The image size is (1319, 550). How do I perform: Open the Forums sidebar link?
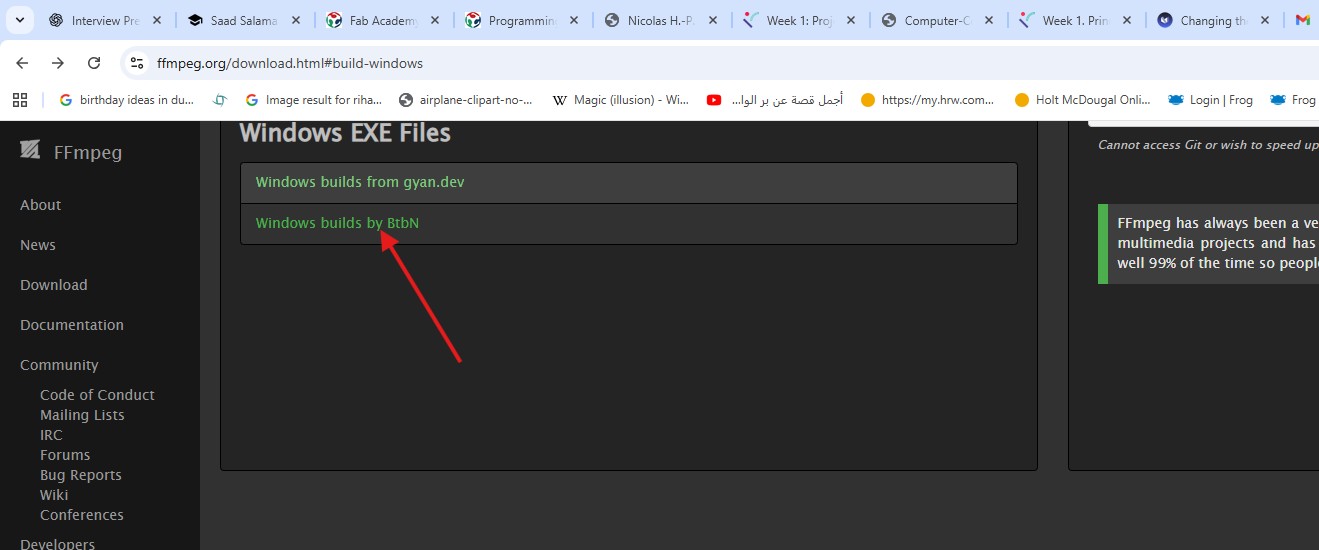[65, 455]
